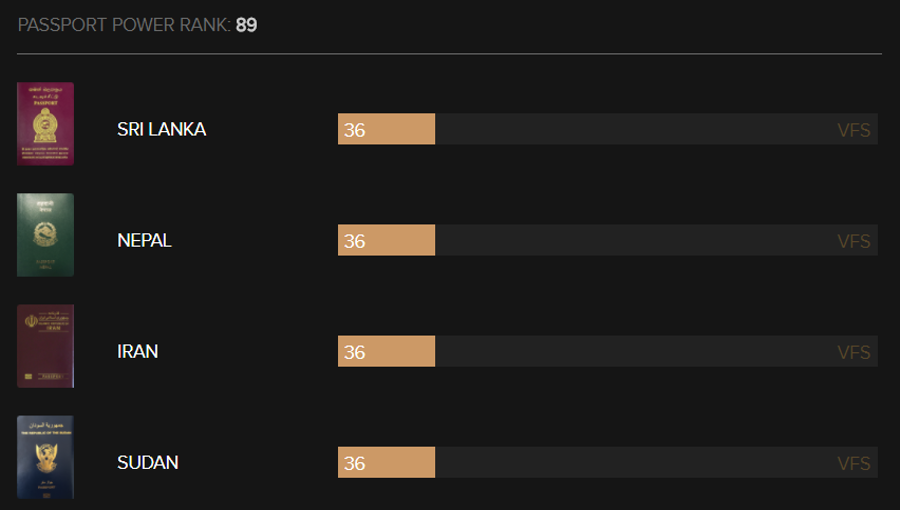Click the rank number 89
The width and height of the screenshot is (900, 510).
247,25
